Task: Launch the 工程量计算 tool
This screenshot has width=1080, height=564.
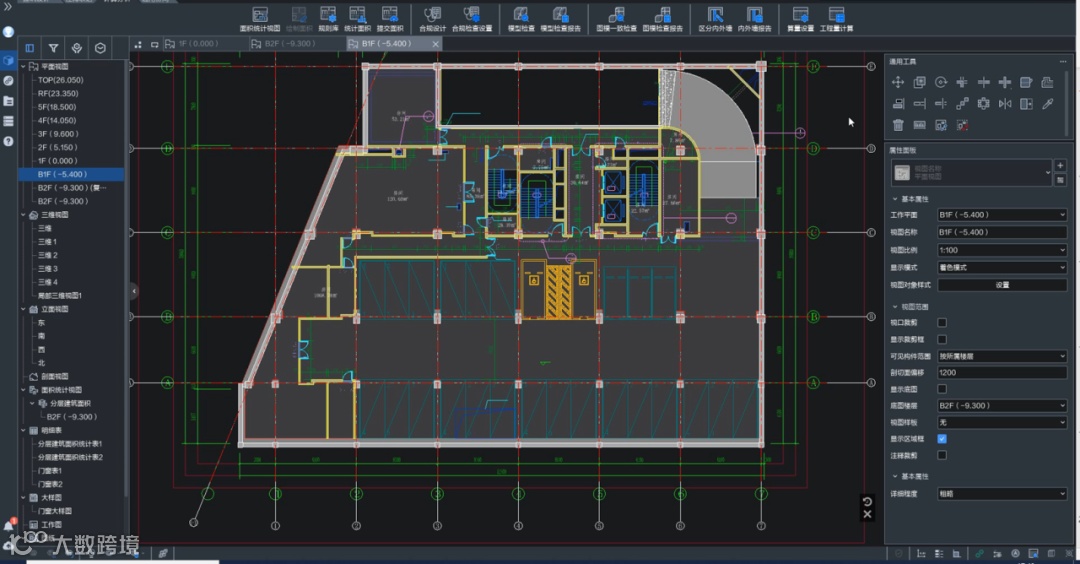Action: (x=836, y=19)
